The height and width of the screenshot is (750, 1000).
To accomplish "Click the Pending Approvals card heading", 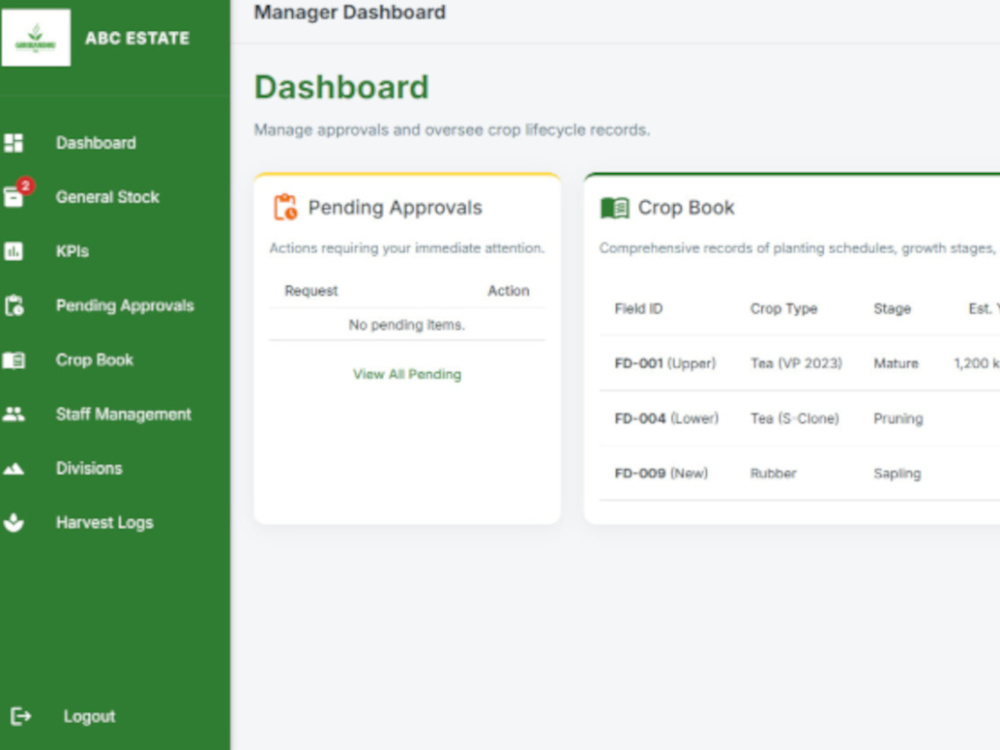I will tap(395, 208).
